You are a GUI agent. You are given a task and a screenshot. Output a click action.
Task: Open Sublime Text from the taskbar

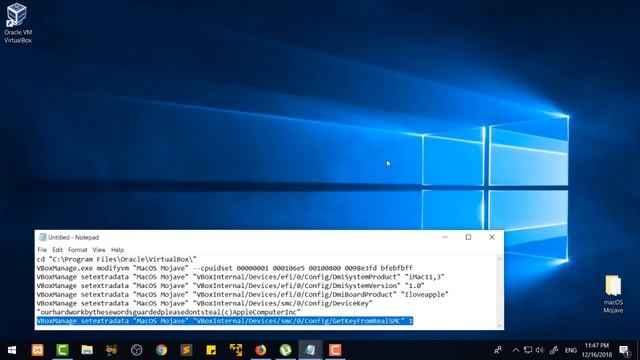[x=186, y=350]
